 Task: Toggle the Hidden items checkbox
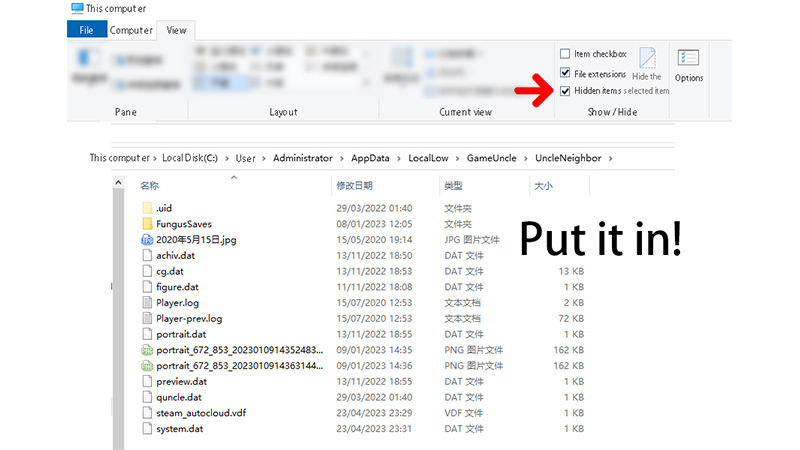pos(565,91)
